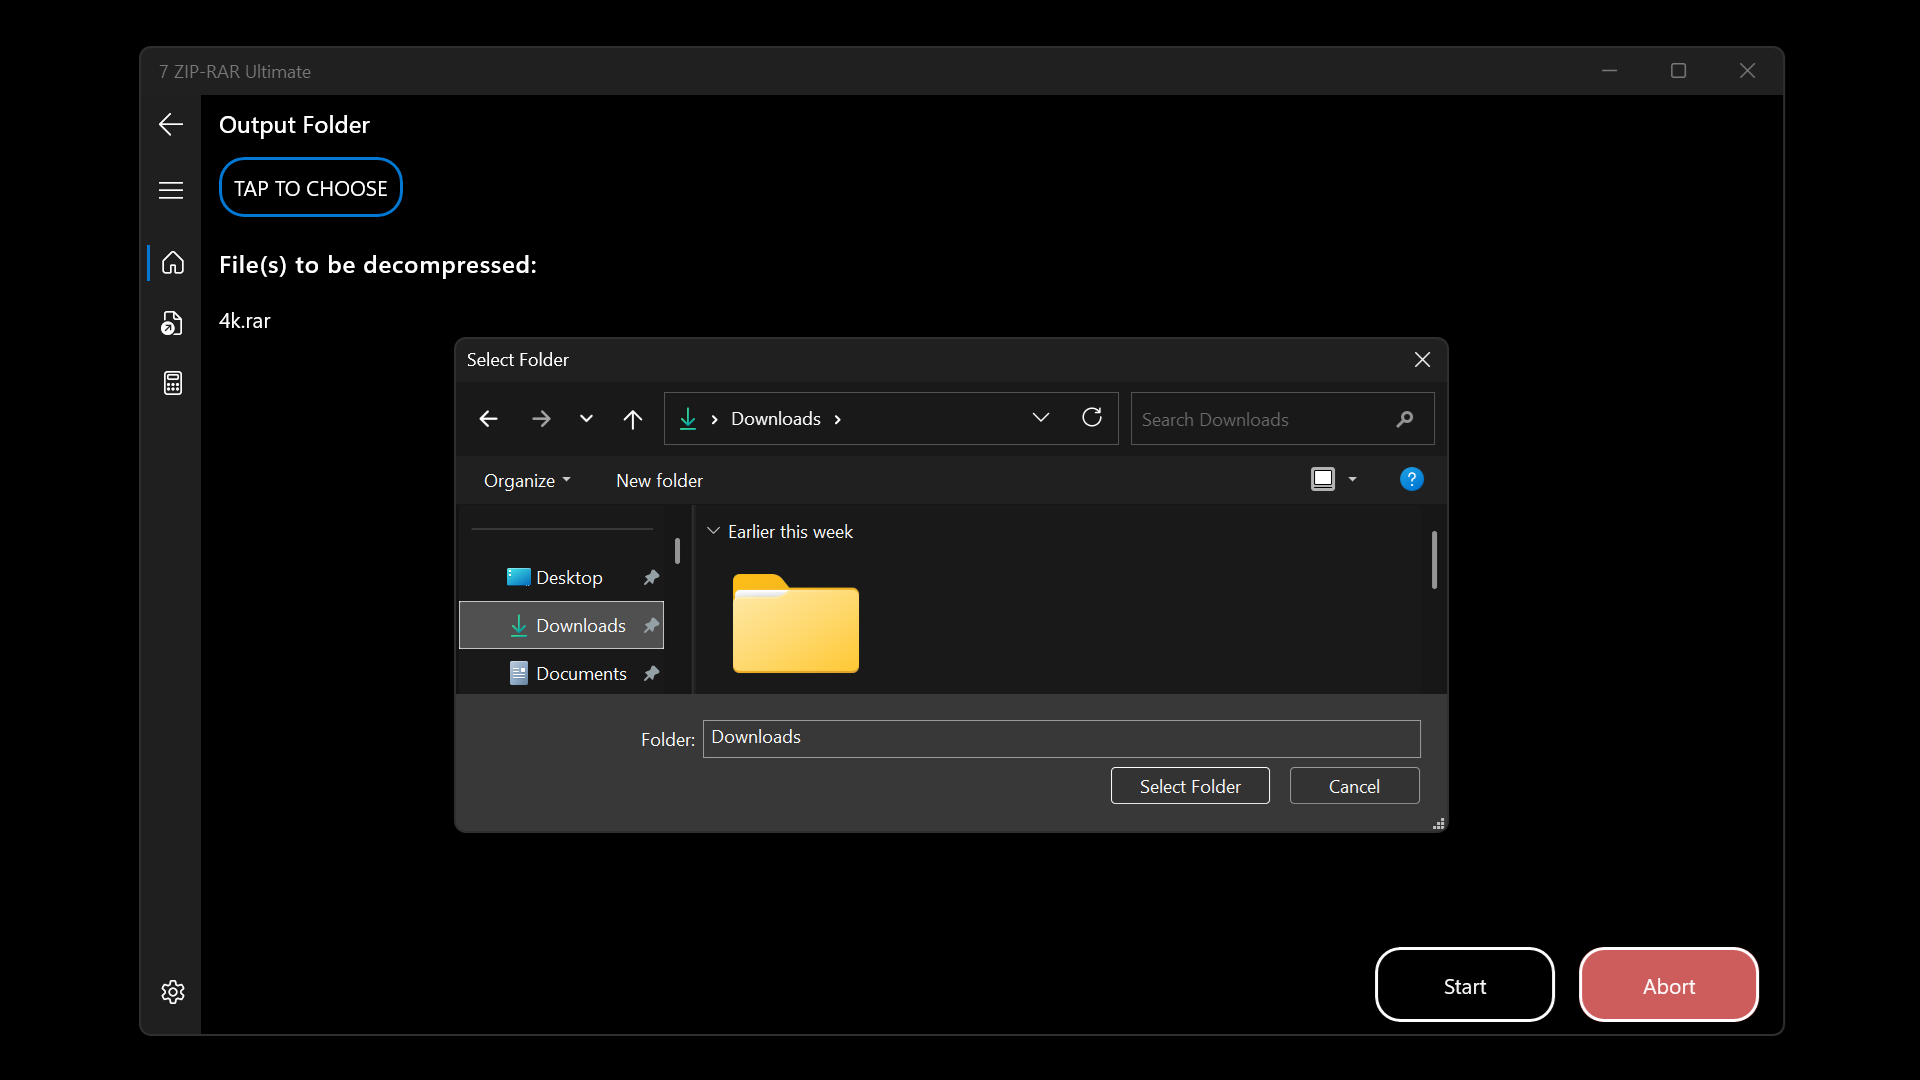Click the back arrow next to Output Folder
The height and width of the screenshot is (1080, 1920).
click(170, 124)
